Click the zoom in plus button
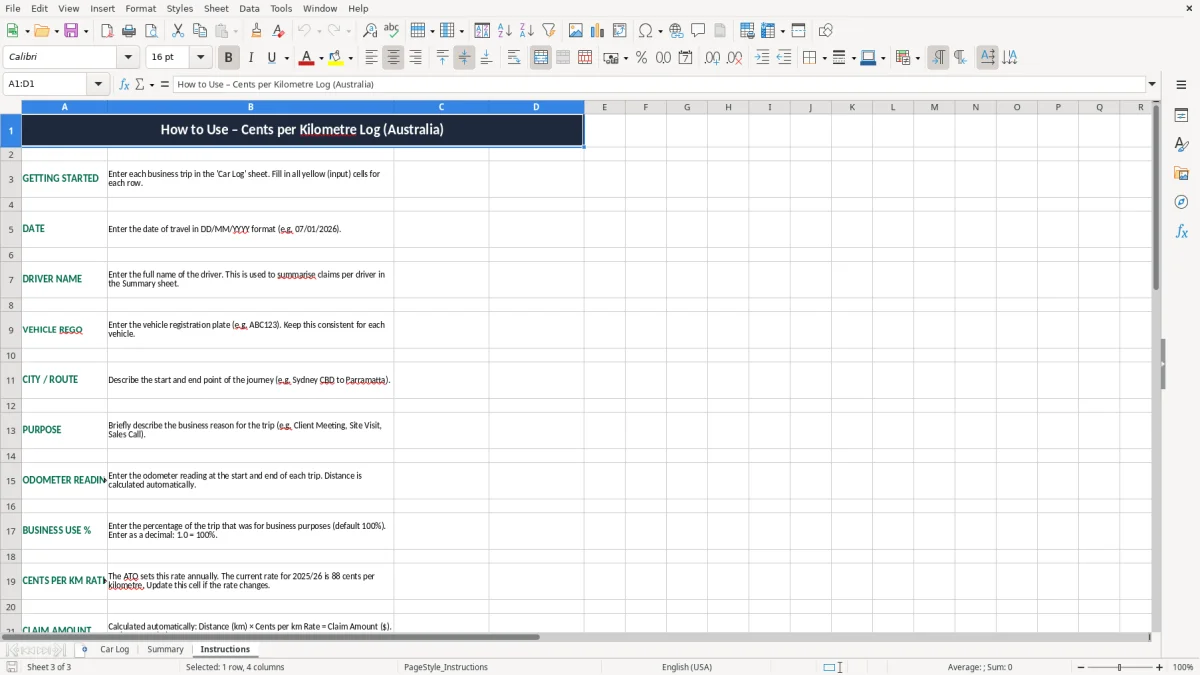The height and width of the screenshot is (675, 1200). tap(1160, 667)
